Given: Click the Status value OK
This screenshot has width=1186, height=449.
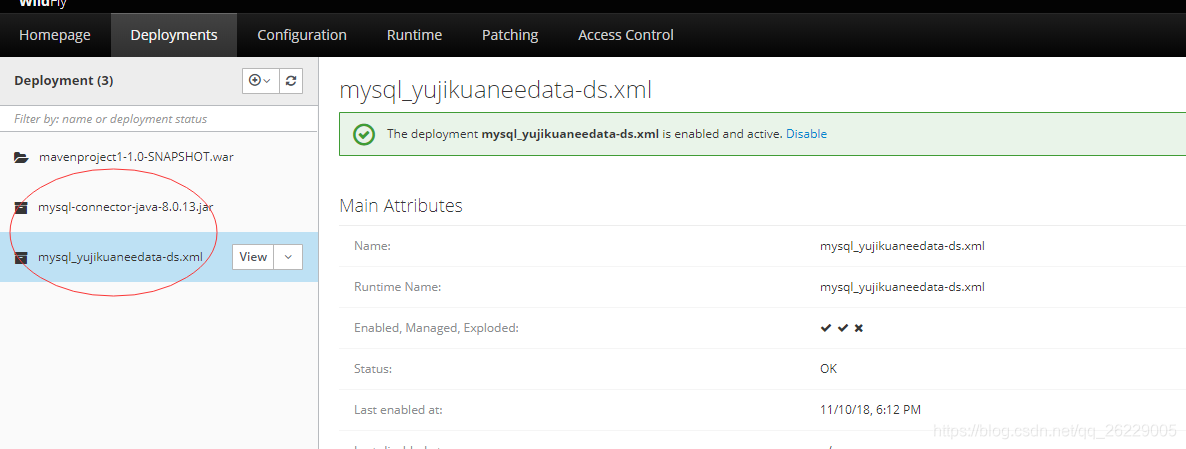Looking at the screenshot, I should [x=828, y=369].
